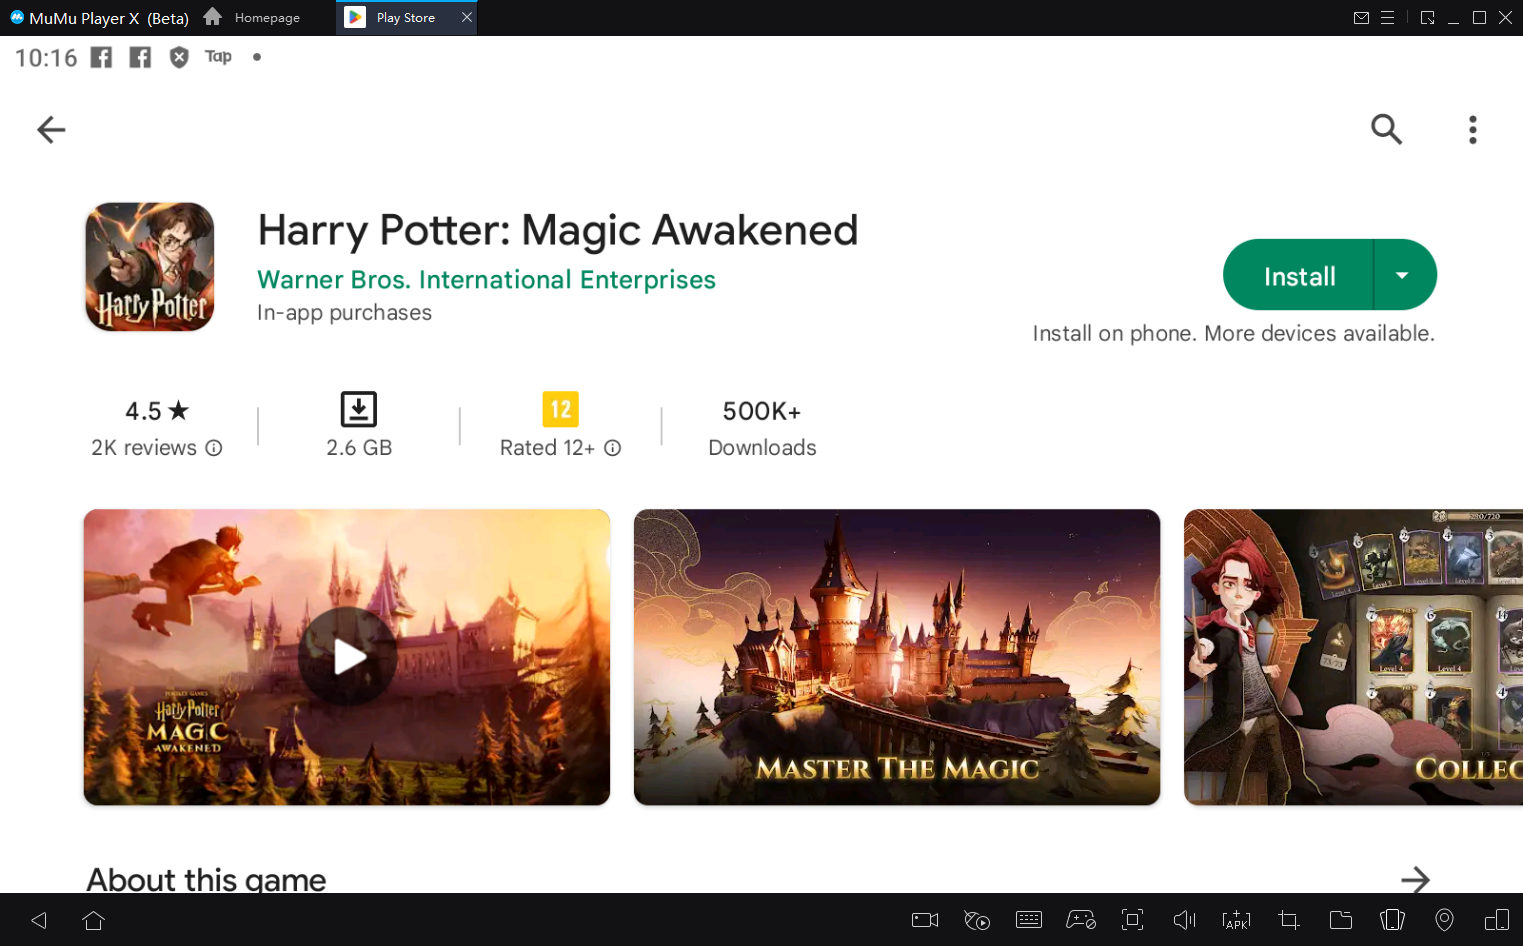Switch to the Homepage tab
The height and width of the screenshot is (946, 1523).
[252, 18]
